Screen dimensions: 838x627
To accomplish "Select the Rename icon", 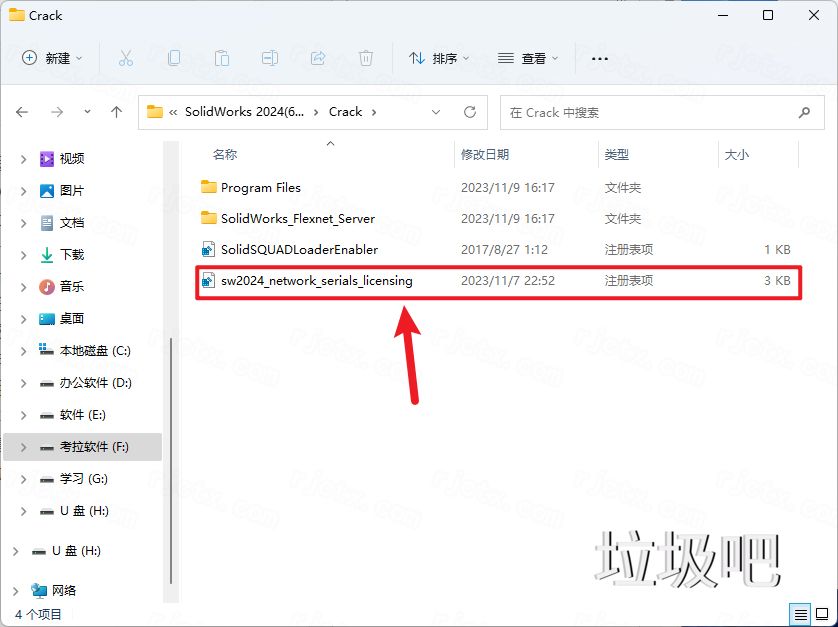I will [270, 59].
